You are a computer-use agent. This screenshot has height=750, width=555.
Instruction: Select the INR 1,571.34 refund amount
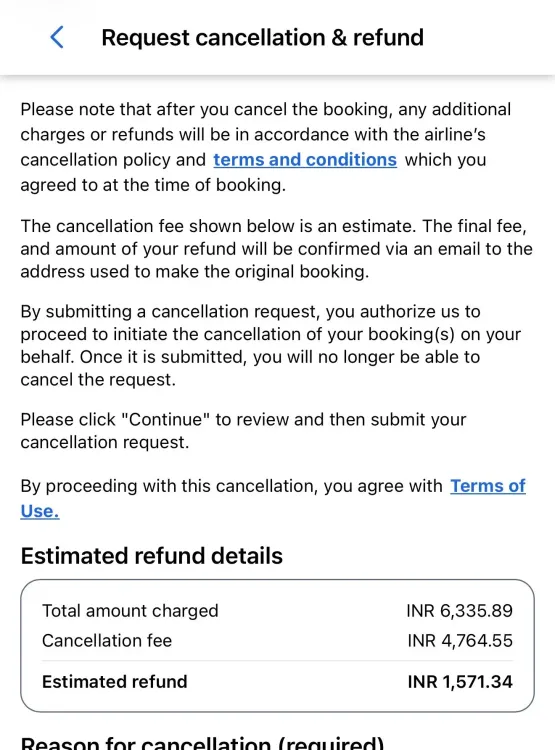pyautogui.click(x=460, y=682)
